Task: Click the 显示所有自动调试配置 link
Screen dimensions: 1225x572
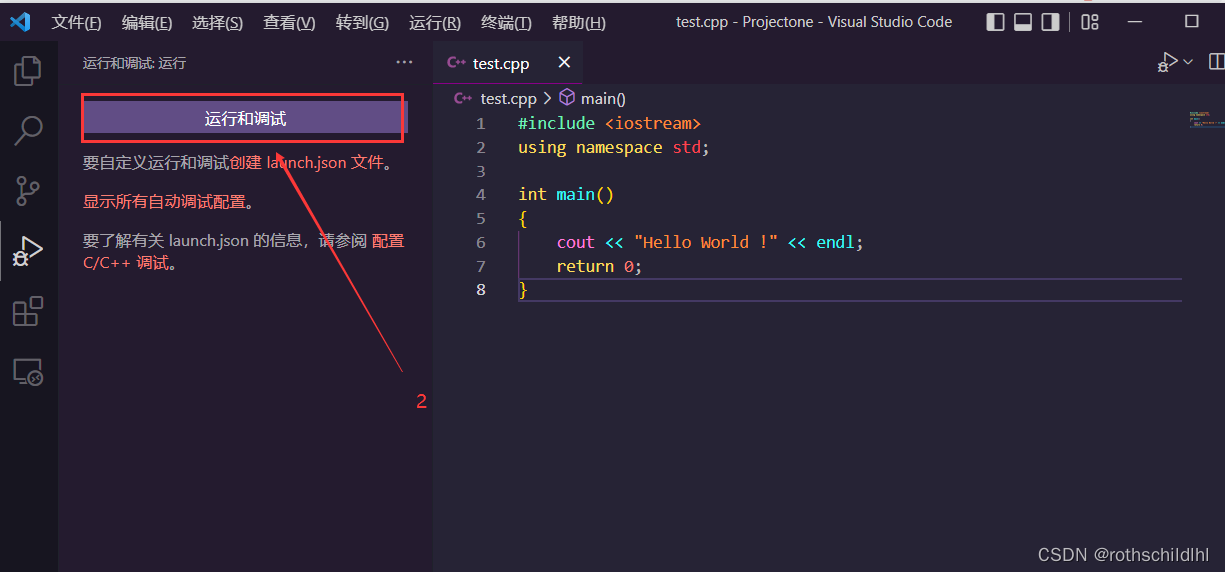Action: click(x=164, y=201)
